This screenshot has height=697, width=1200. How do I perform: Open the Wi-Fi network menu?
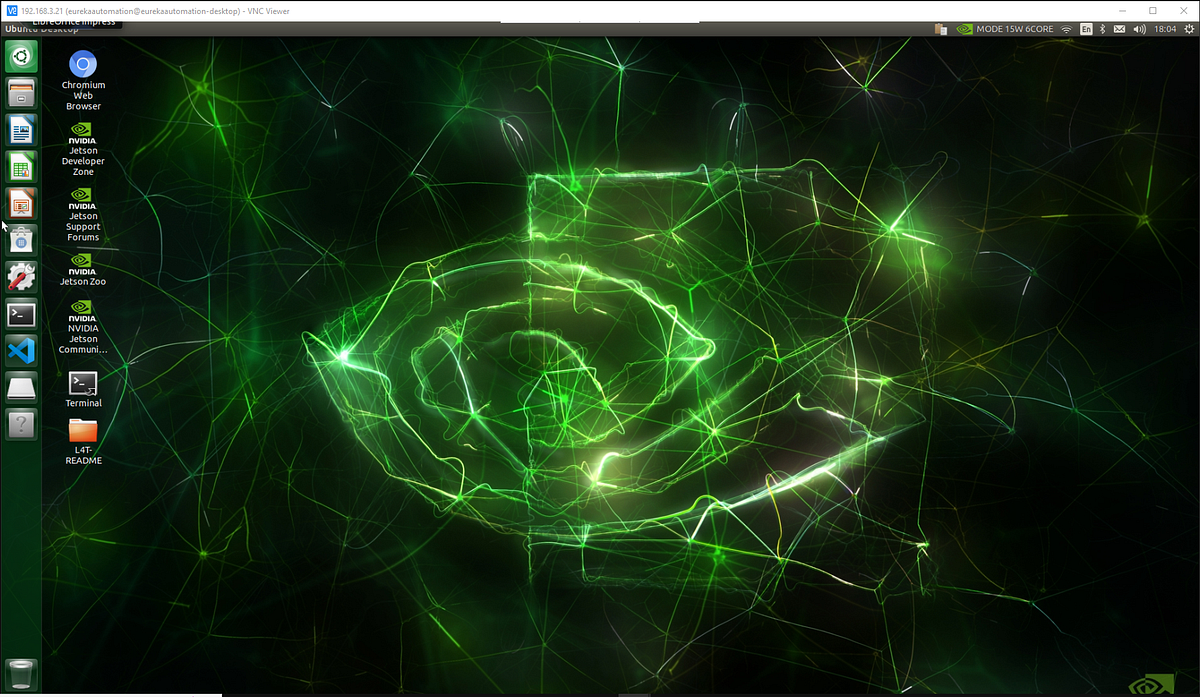tap(1066, 29)
